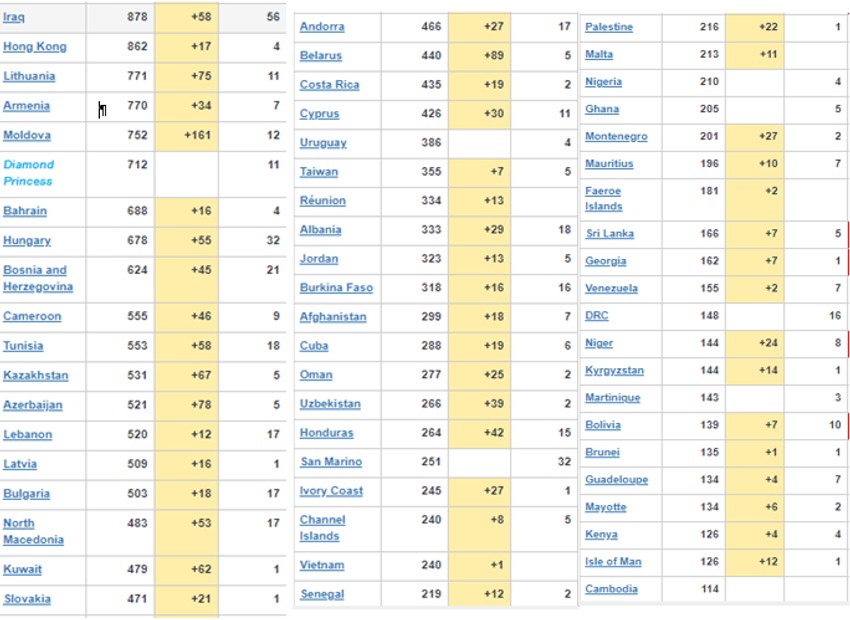
Task: Open the Burkina Faso link
Action: 336,288
